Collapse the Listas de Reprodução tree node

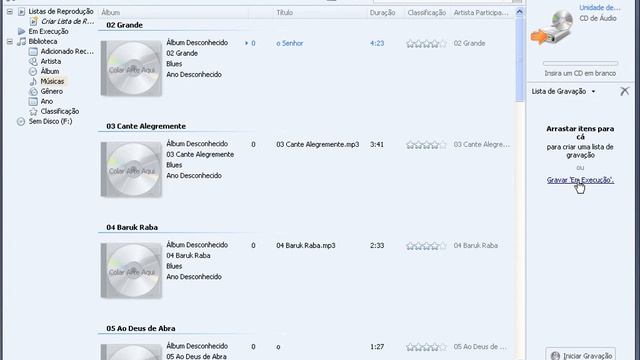click(x=10, y=11)
